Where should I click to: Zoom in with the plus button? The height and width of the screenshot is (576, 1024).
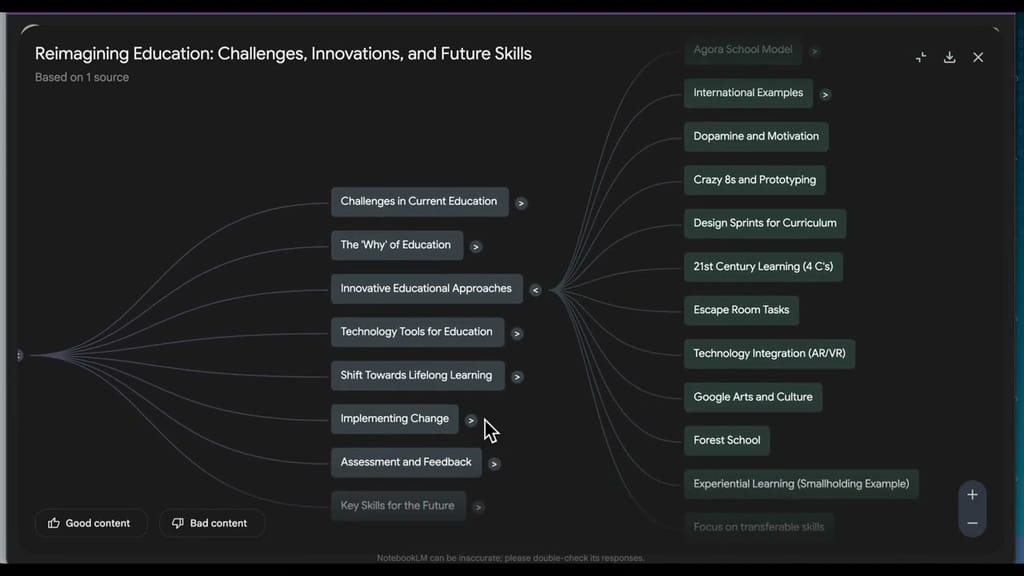(x=972, y=494)
